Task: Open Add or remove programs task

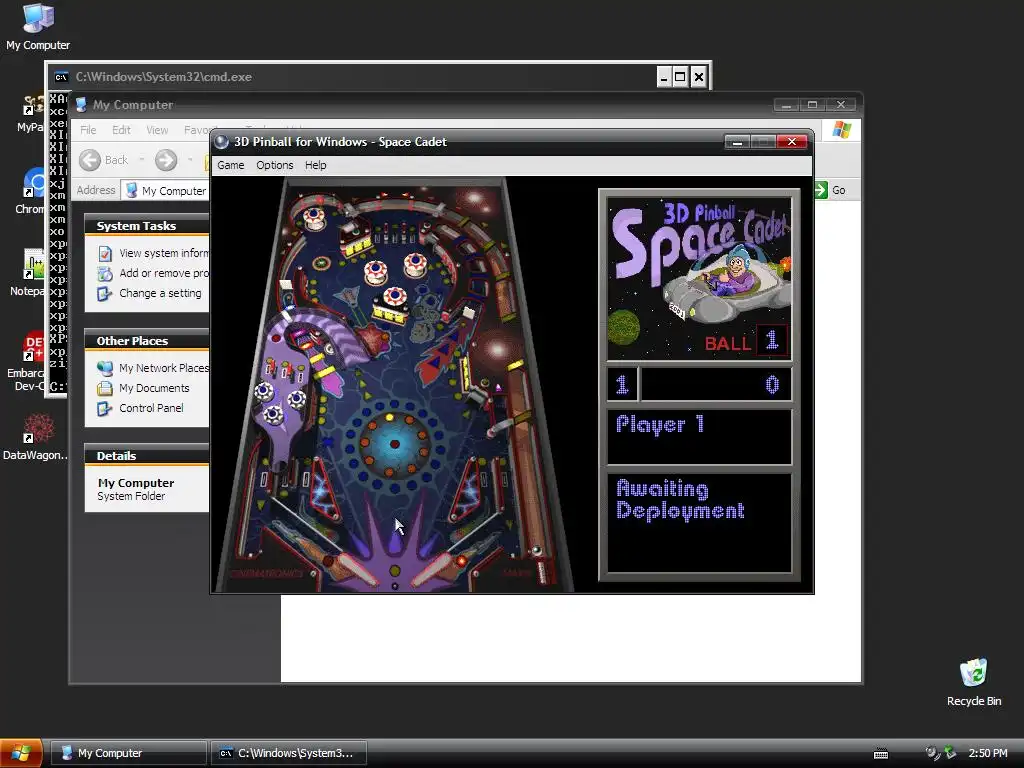Action: [164, 273]
